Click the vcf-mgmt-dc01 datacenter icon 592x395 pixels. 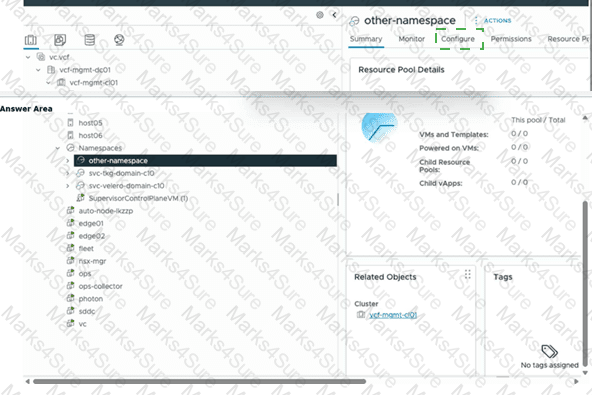pos(51,69)
